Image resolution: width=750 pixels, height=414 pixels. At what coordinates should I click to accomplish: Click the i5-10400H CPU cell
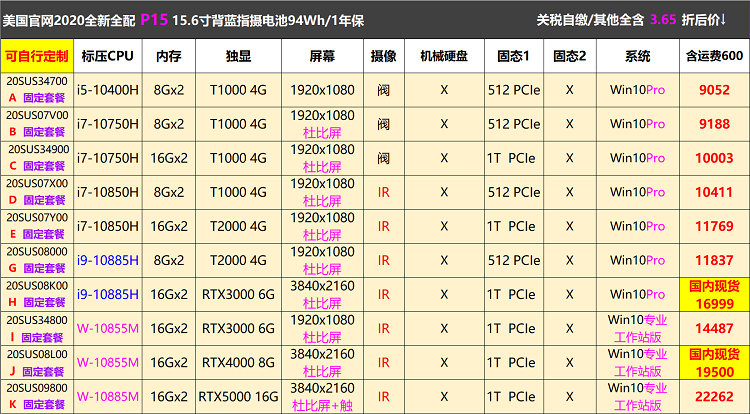(108, 90)
